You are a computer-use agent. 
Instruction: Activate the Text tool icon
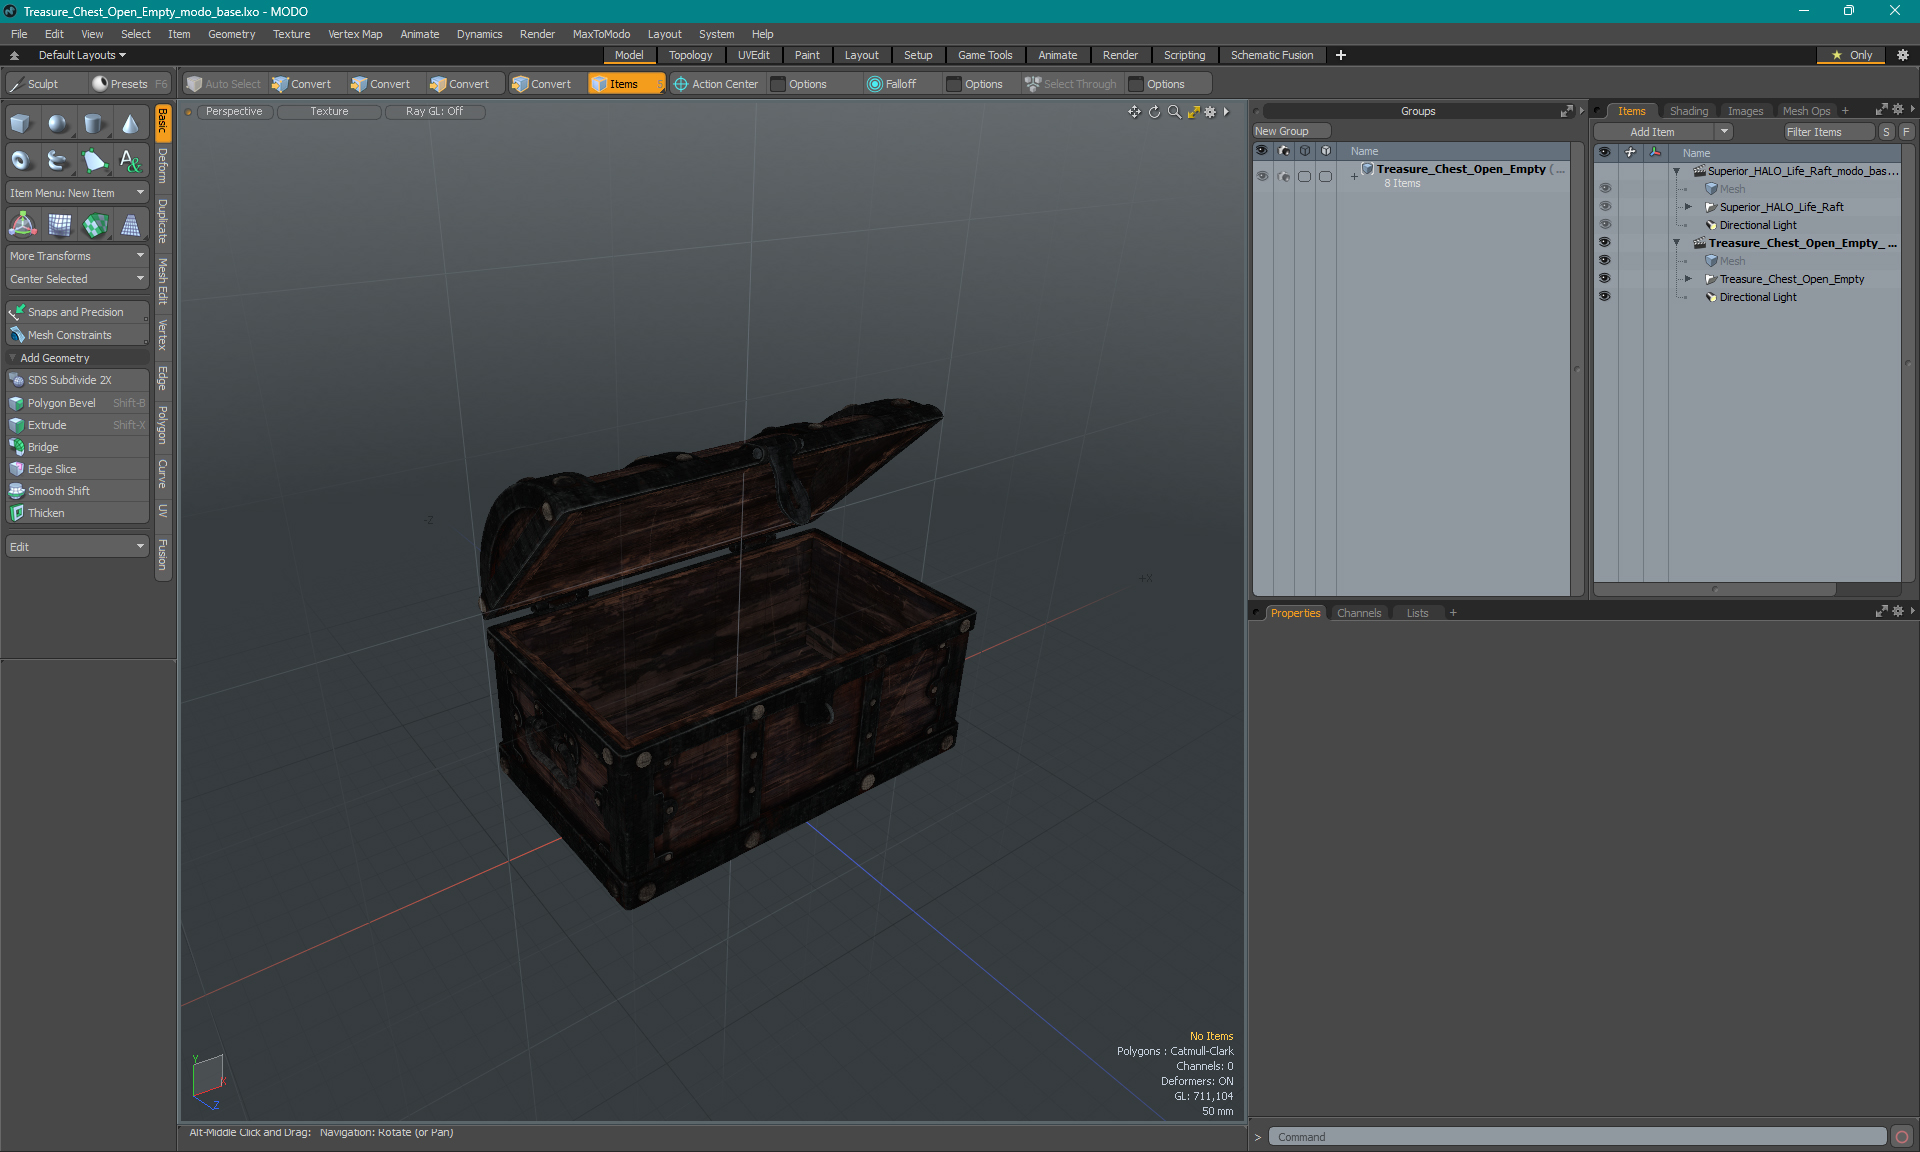coord(130,160)
